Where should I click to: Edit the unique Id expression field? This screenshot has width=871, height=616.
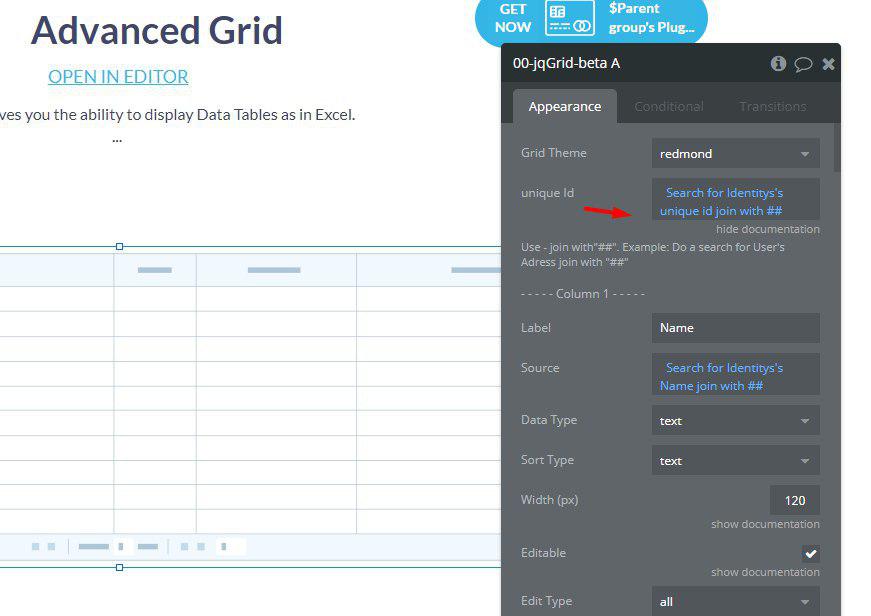pos(735,199)
